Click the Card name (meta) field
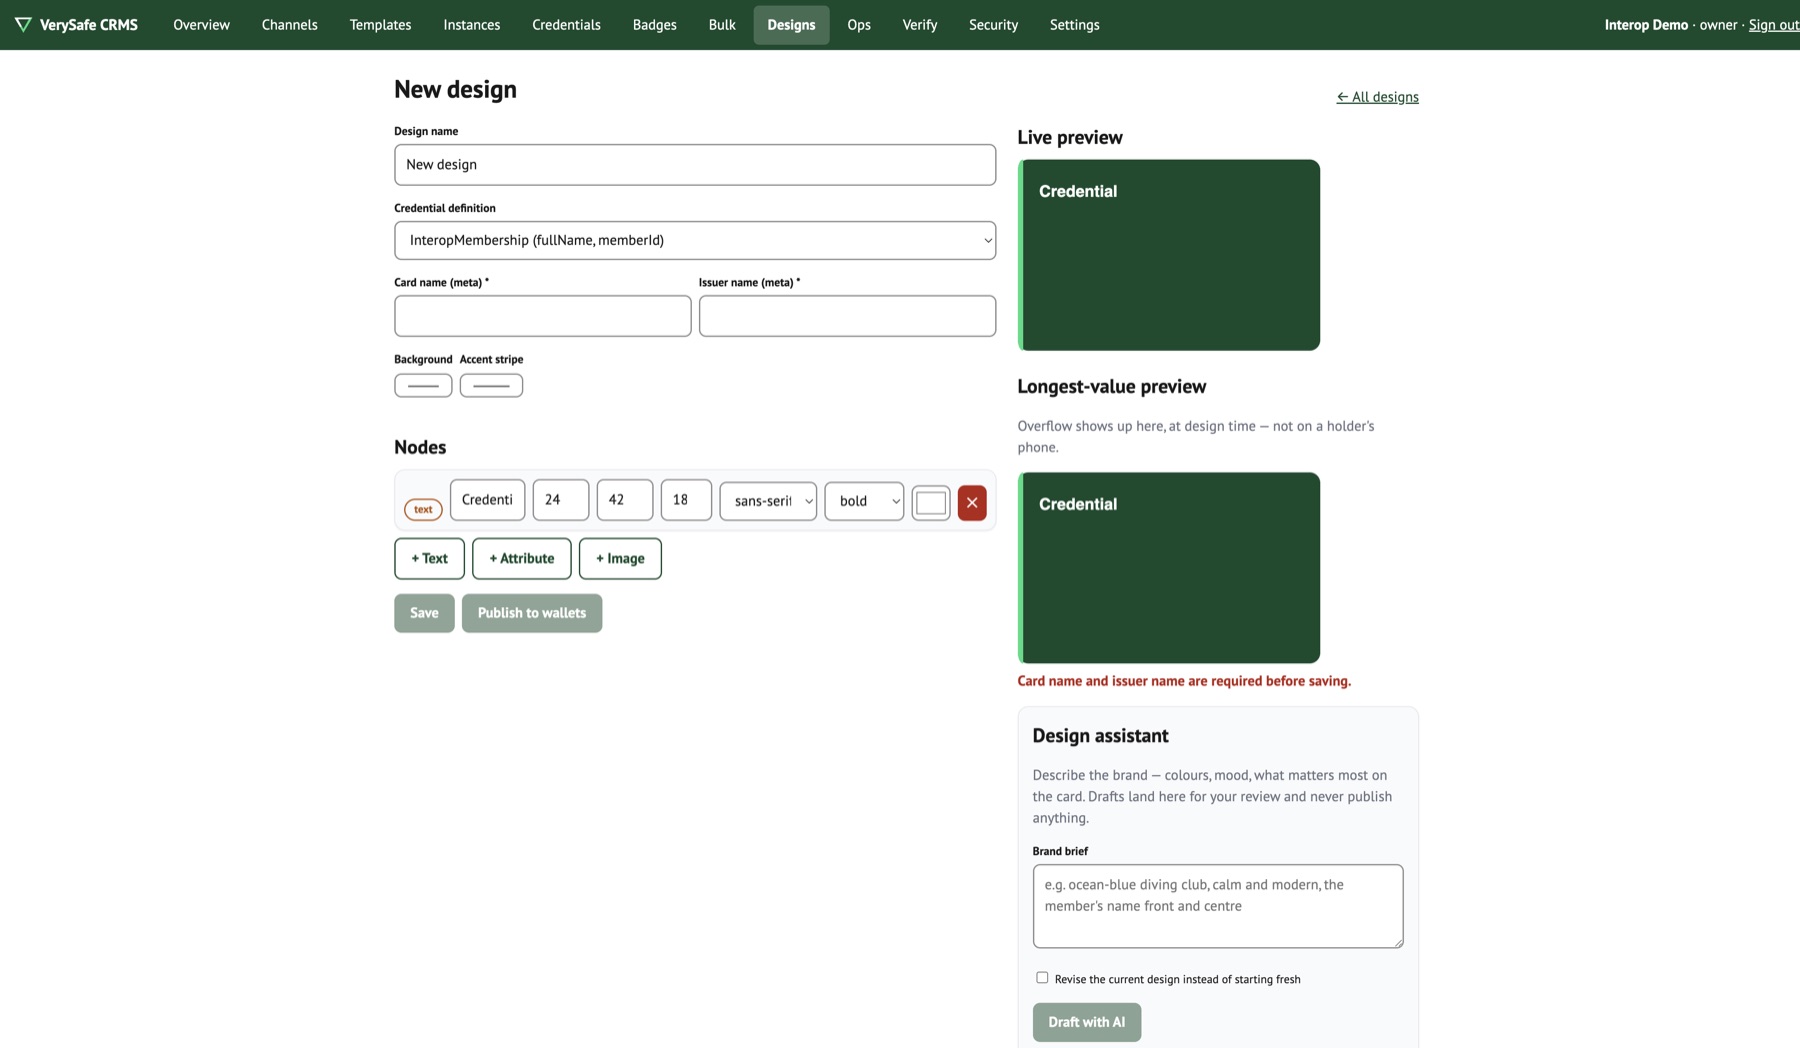The height and width of the screenshot is (1048, 1800). pyautogui.click(x=543, y=316)
